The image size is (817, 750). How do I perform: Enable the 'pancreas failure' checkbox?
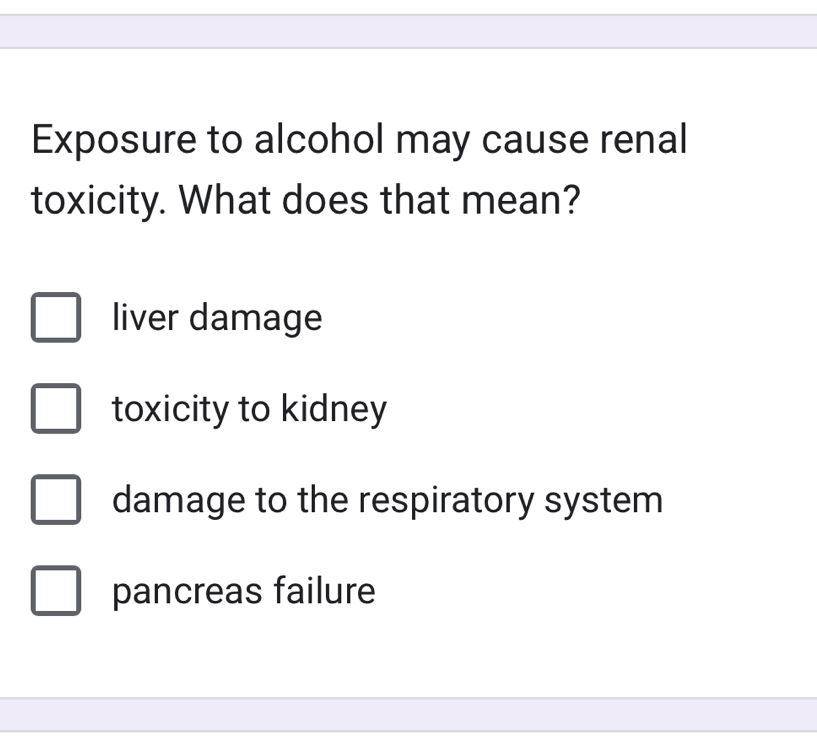point(56,591)
